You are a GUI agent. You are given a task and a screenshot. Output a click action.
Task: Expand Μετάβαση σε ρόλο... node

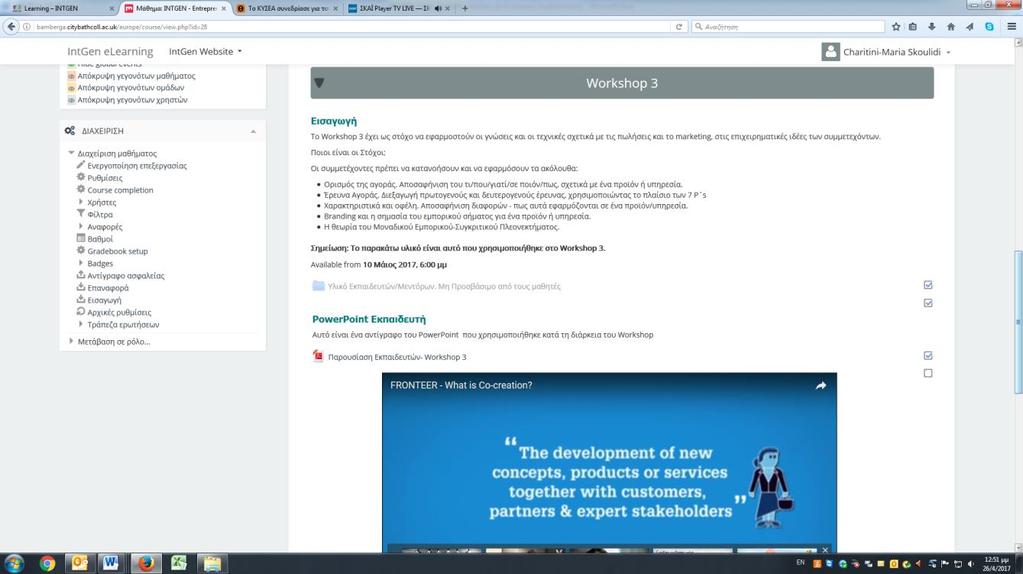pyautogui.click(x=71, y=340)
